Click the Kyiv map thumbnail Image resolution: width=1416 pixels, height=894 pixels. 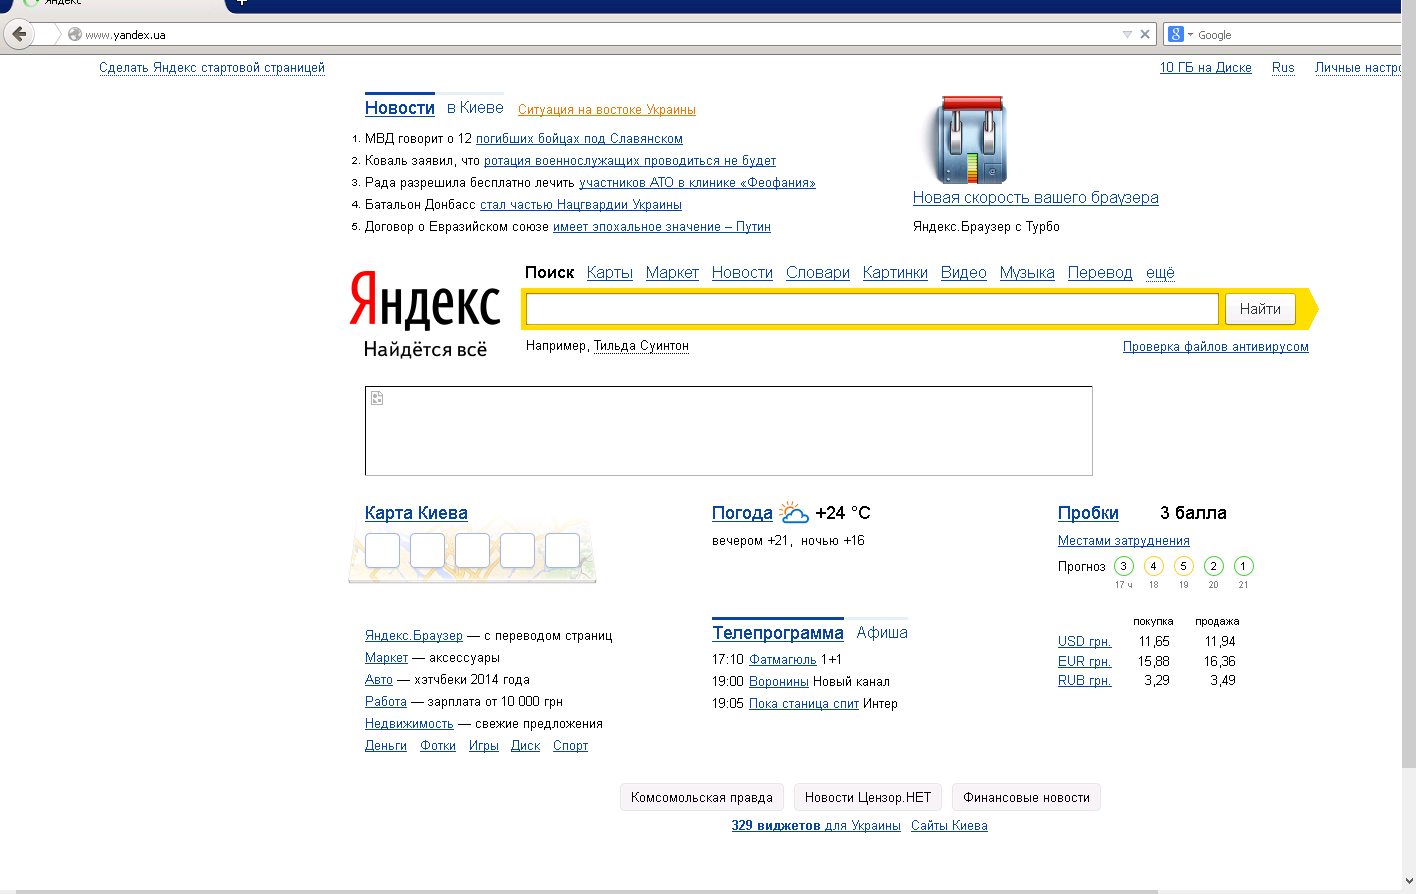(472, 552)
